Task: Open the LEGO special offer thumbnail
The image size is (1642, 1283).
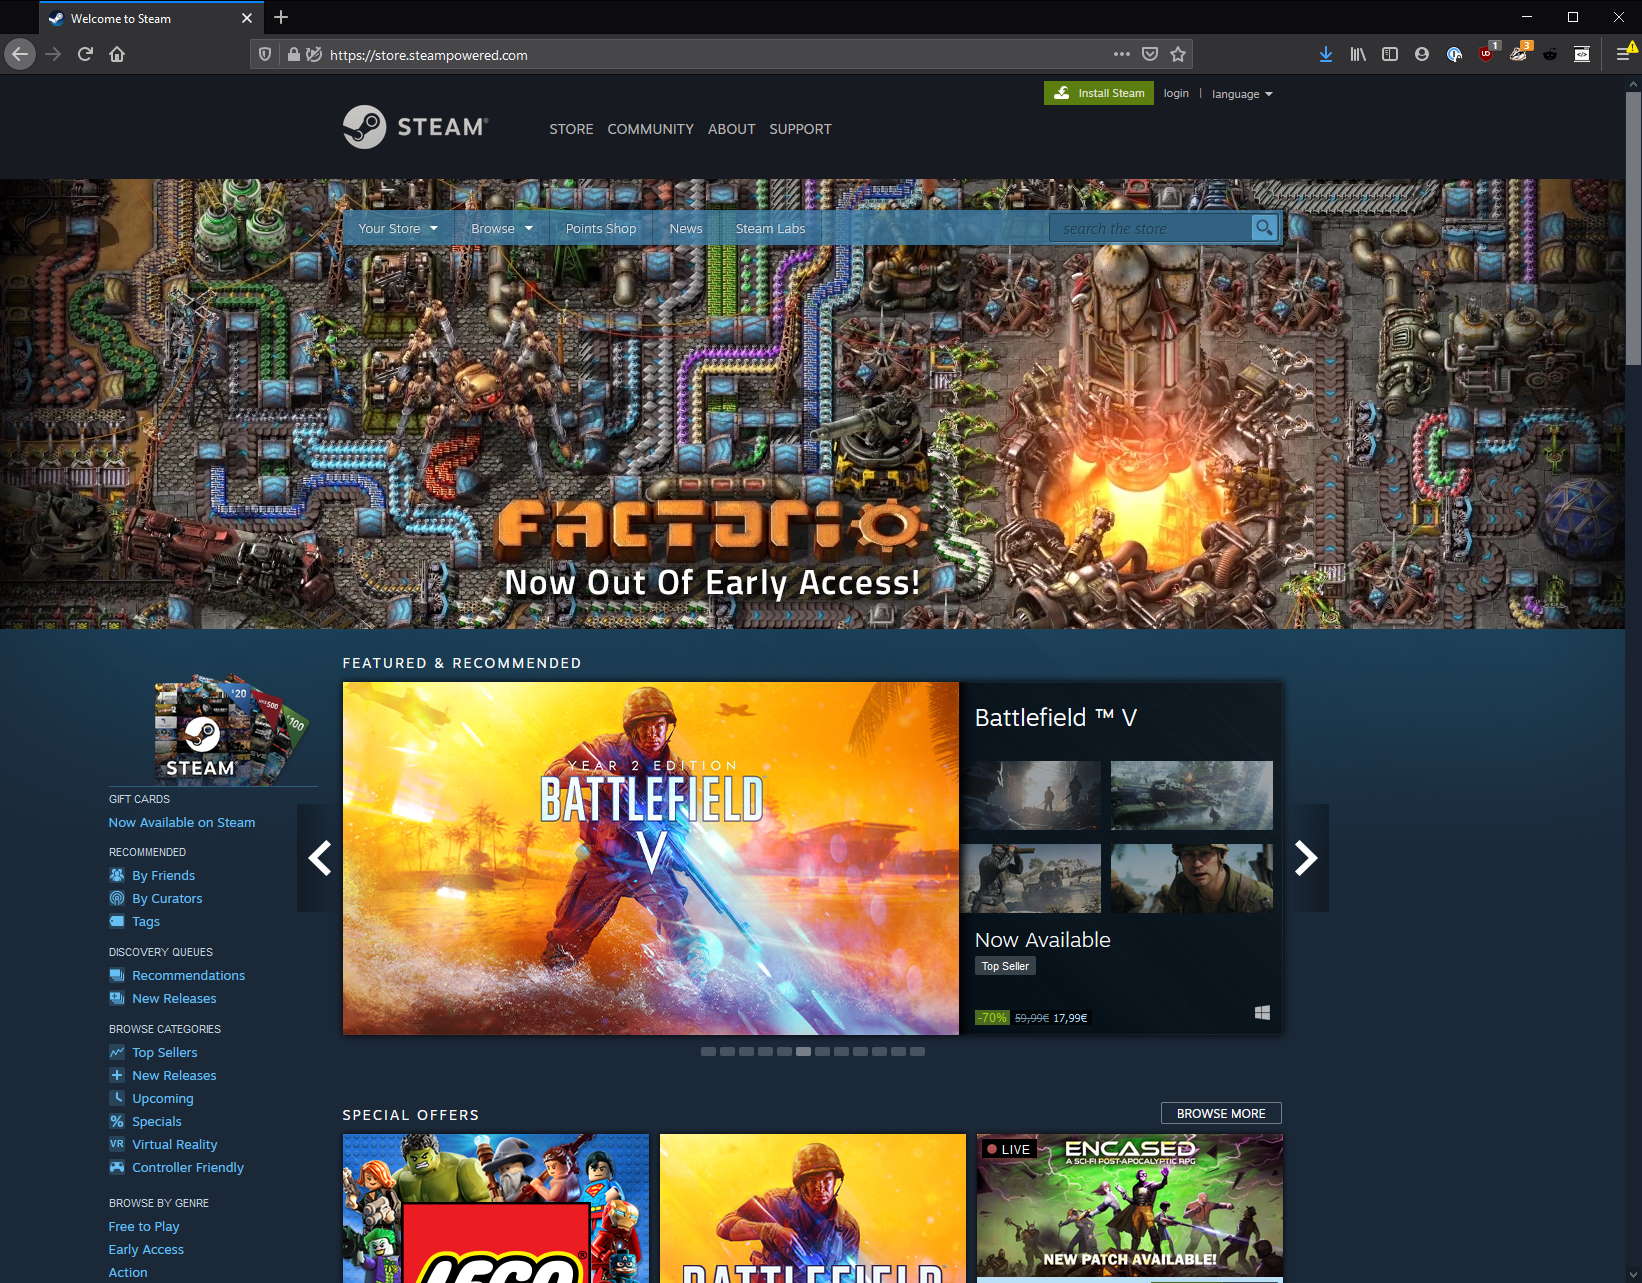Action: pyautogui.click(x=495, y=1208)
